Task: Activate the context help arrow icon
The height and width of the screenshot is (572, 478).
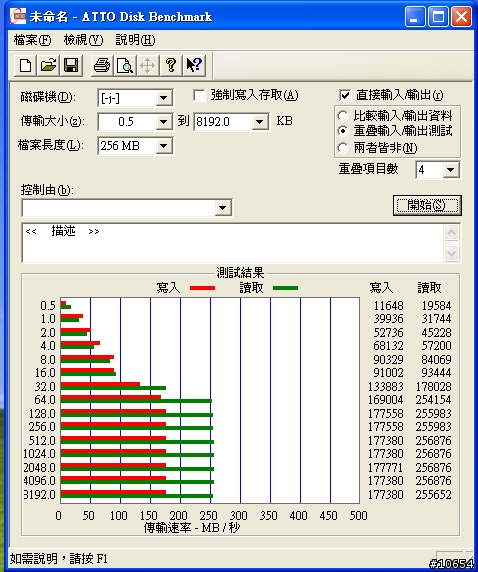Action: click(x=194, y=66)
